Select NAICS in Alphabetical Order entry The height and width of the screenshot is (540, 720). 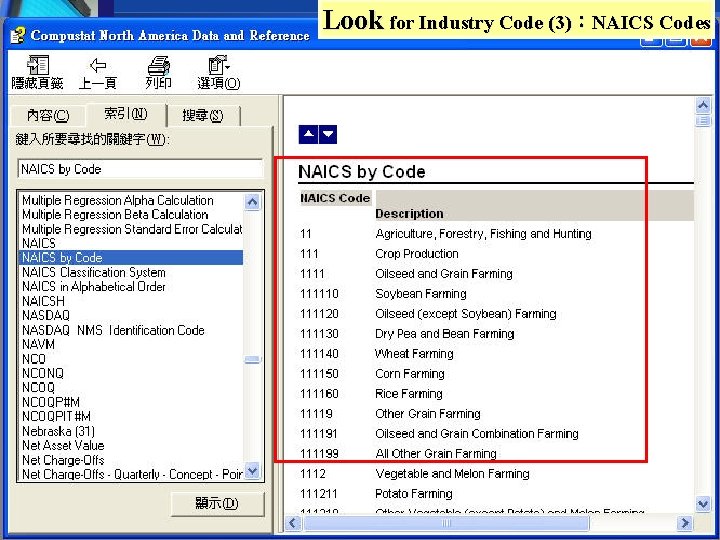(94, 287)
